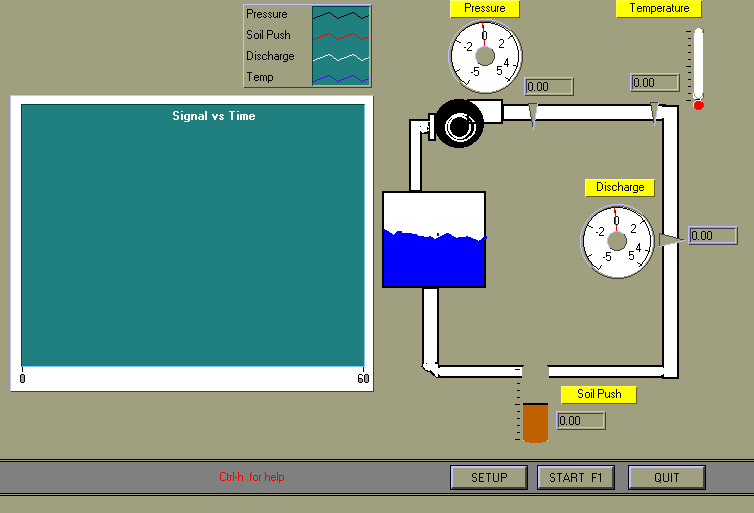The width and height of the screenshot is (754, 513).
Task: Click the blue water tank
Action: 434,240
